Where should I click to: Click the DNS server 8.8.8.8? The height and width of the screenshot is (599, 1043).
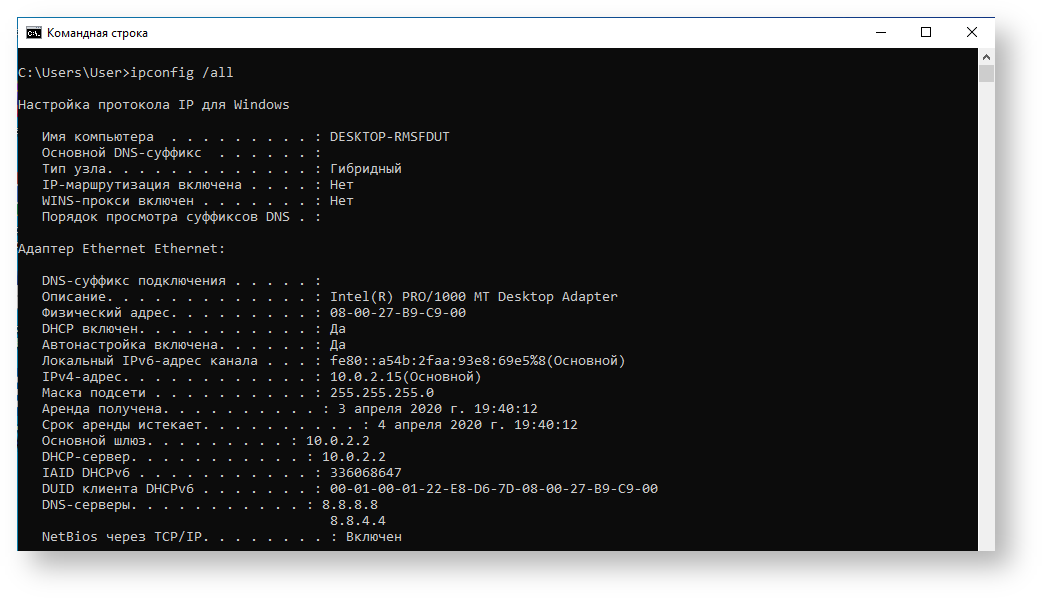pyautogui.click(x=353, y=505)
